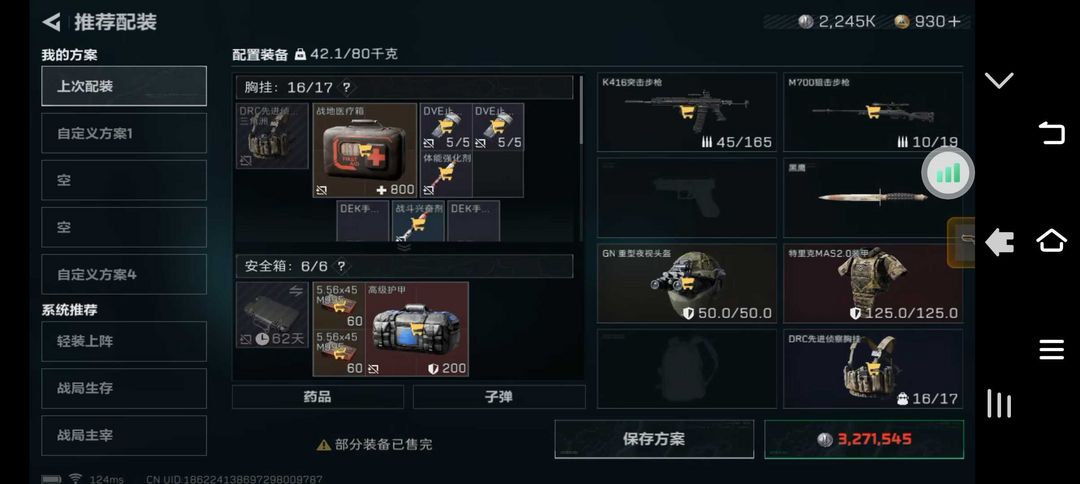
Task: Tap the back arrow next to 推荐配装
Action: coord(52,22)
